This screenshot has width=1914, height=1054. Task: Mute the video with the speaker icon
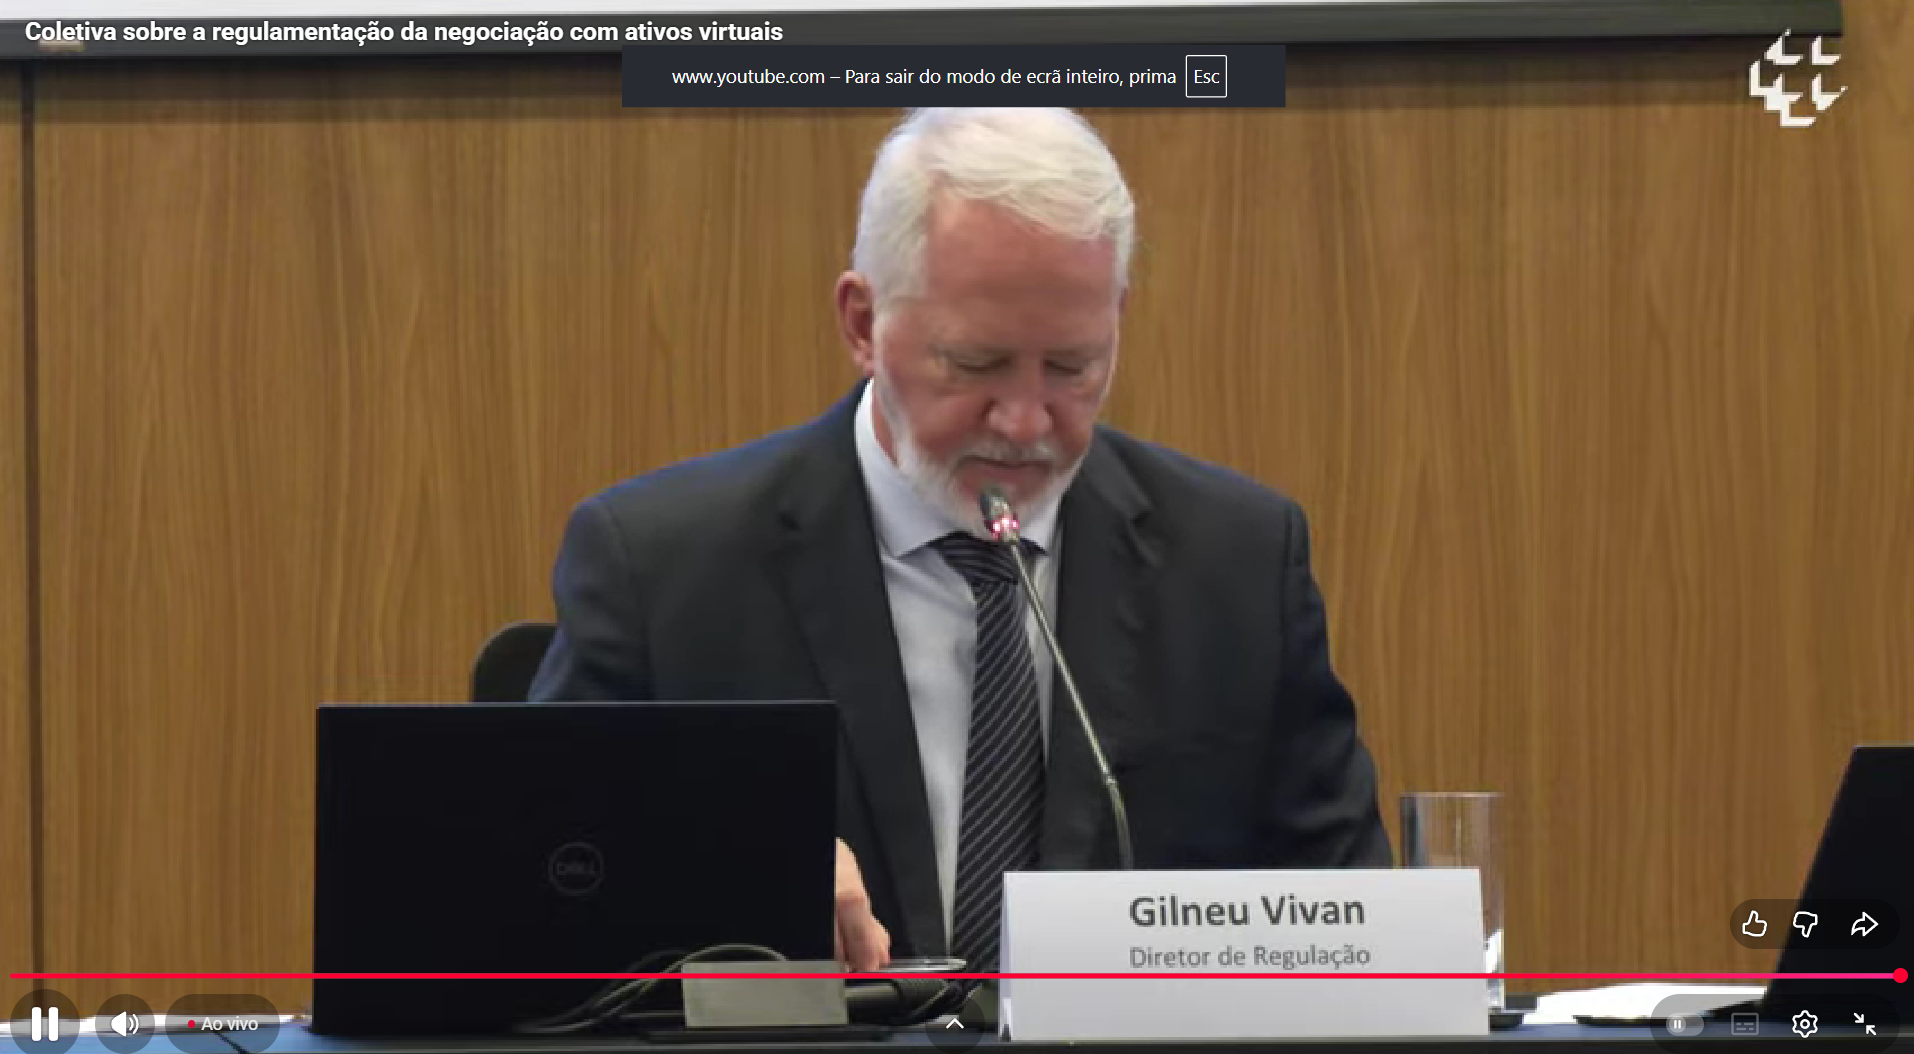click(124, 1023)
